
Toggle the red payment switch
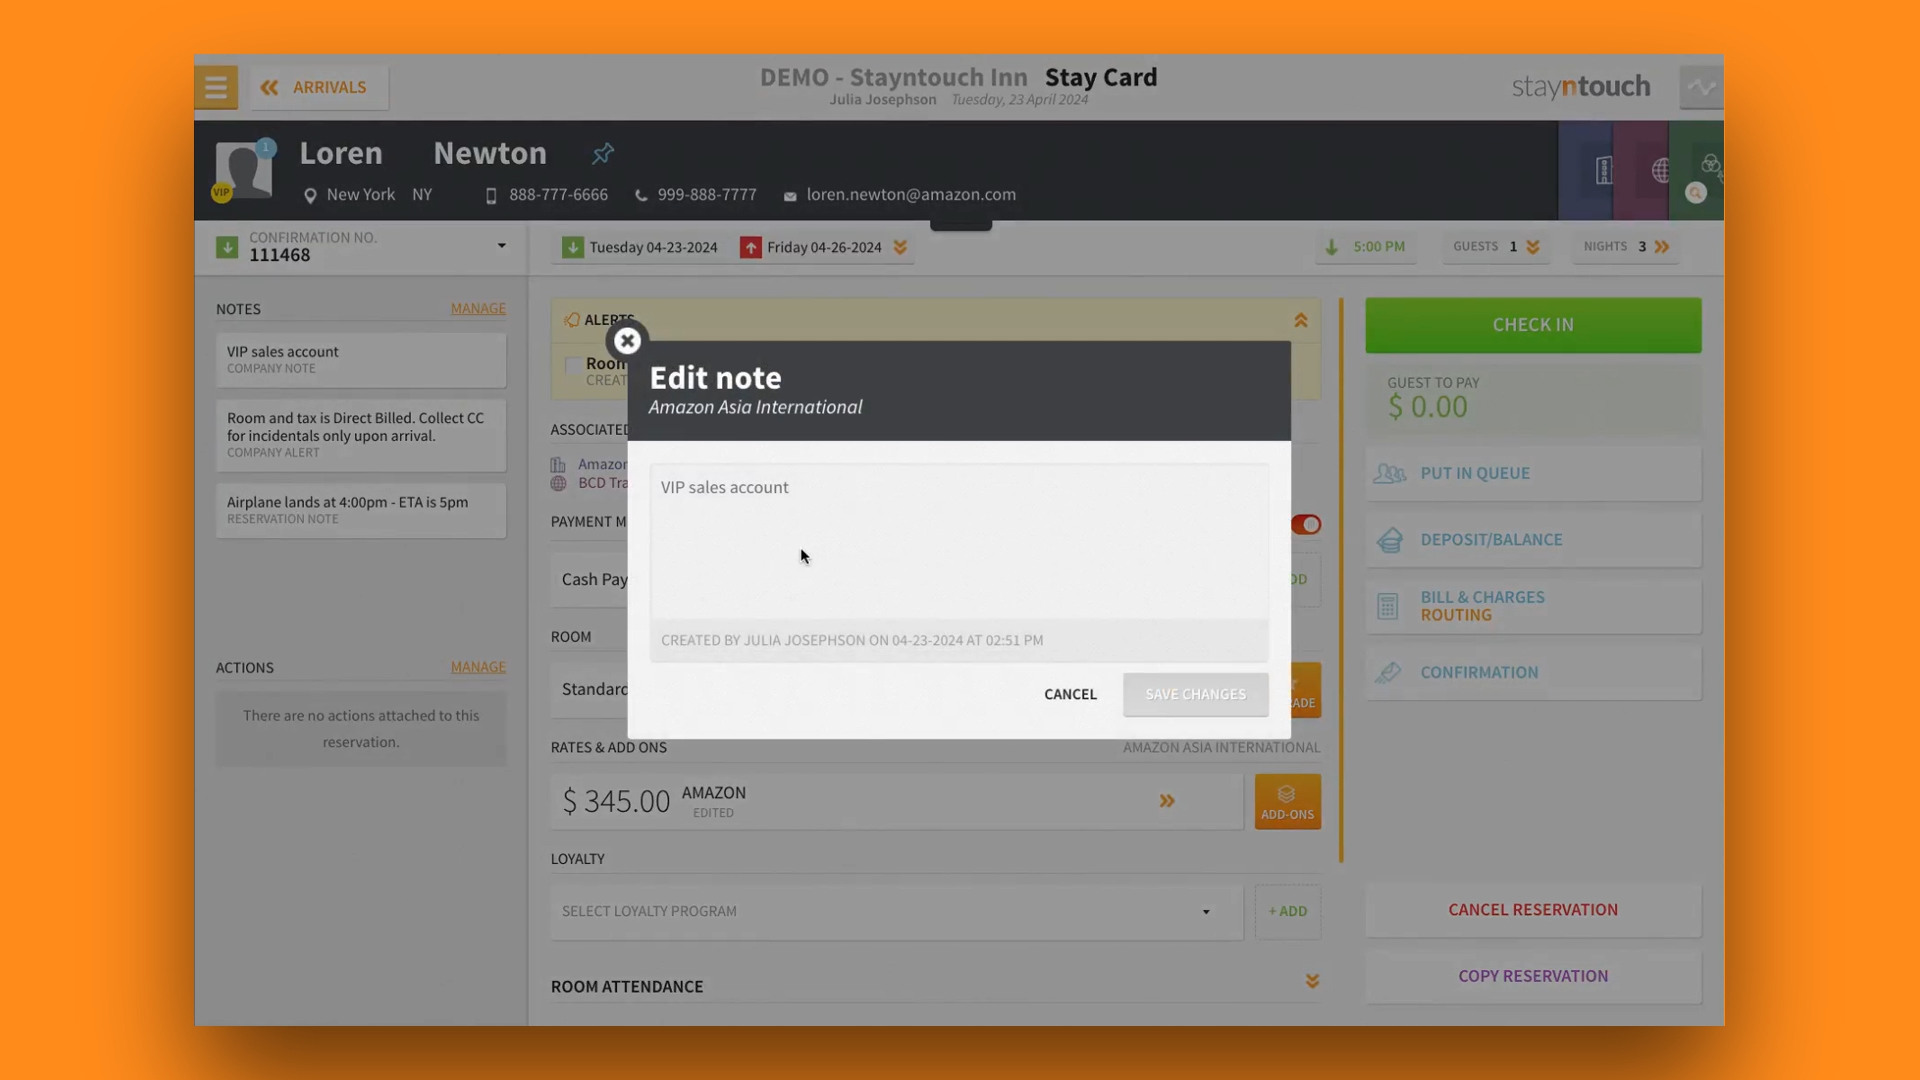[1305, 525]
